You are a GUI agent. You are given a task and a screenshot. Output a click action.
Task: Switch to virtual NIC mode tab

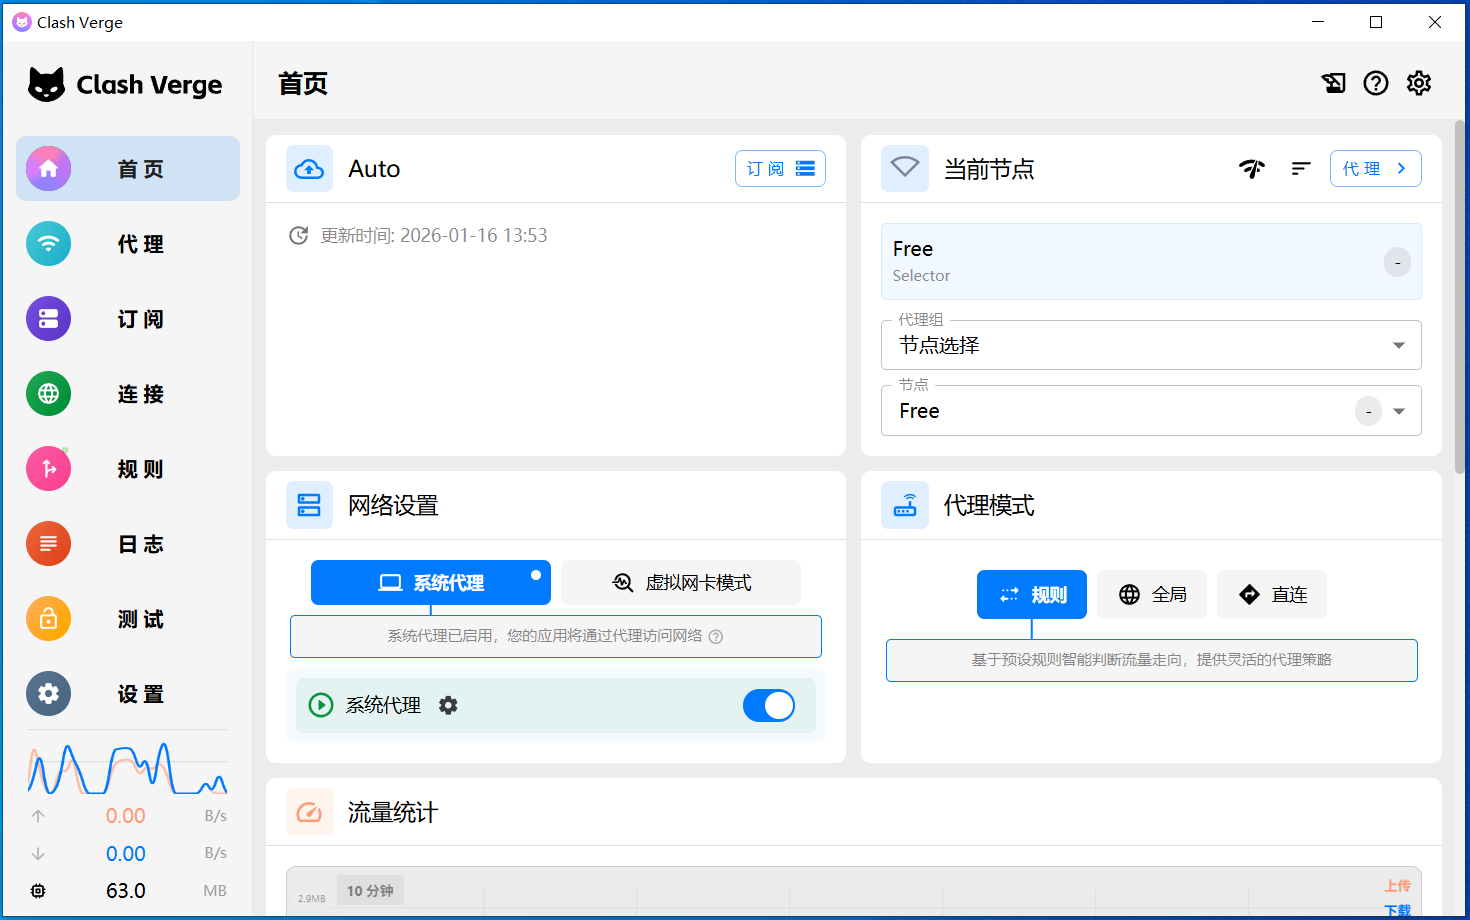click(681, 583)
